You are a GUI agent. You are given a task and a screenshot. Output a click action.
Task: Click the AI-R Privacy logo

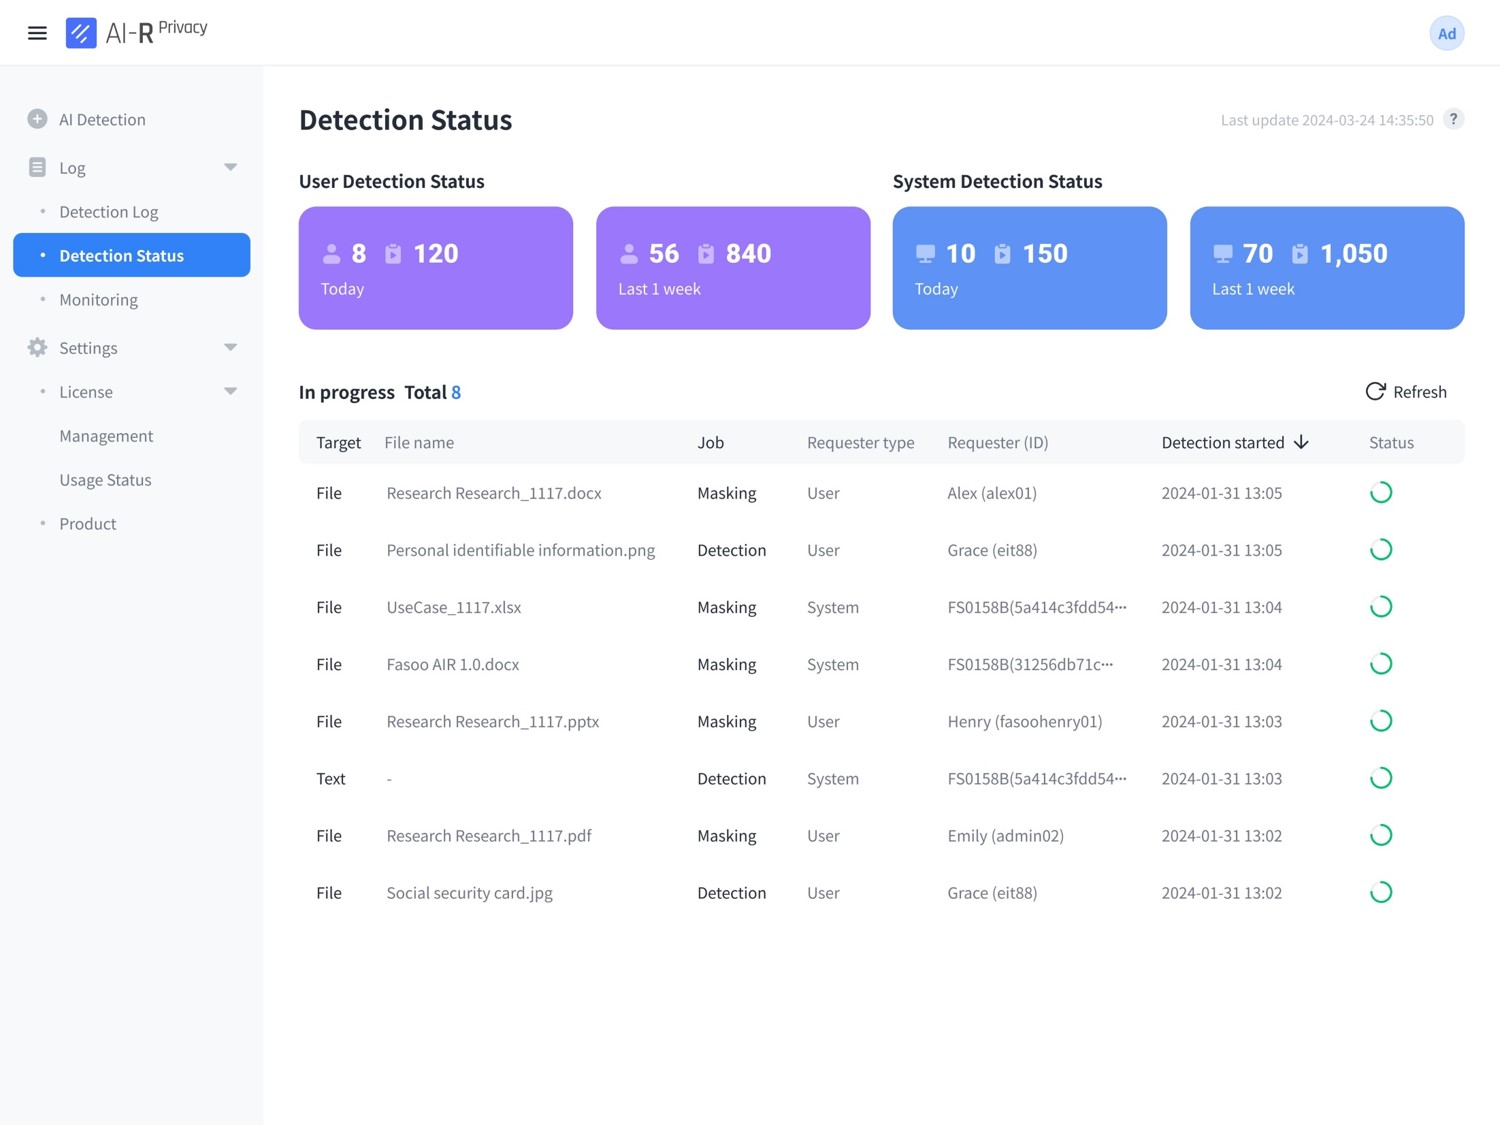coord(136,32)
